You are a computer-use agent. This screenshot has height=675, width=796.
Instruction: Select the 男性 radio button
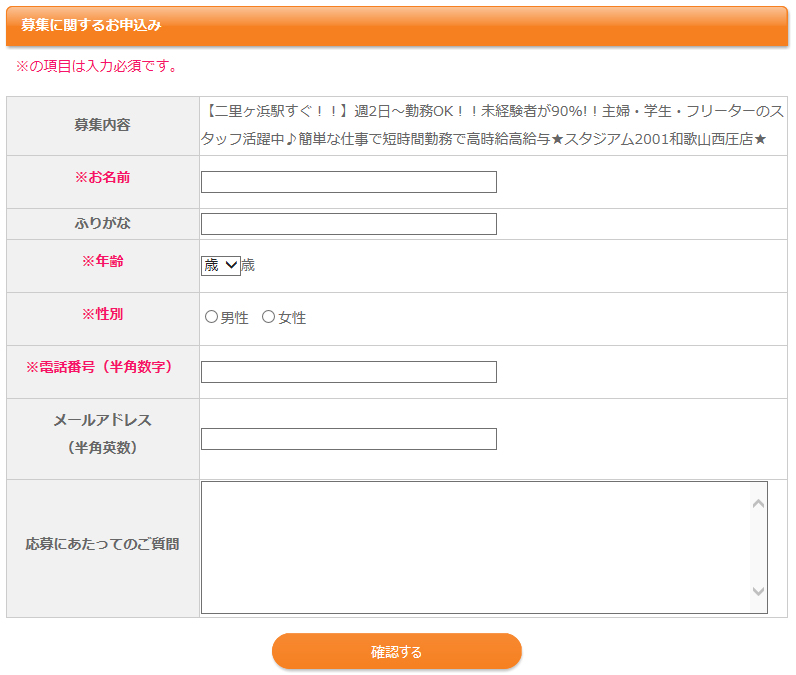click(211, 317)
